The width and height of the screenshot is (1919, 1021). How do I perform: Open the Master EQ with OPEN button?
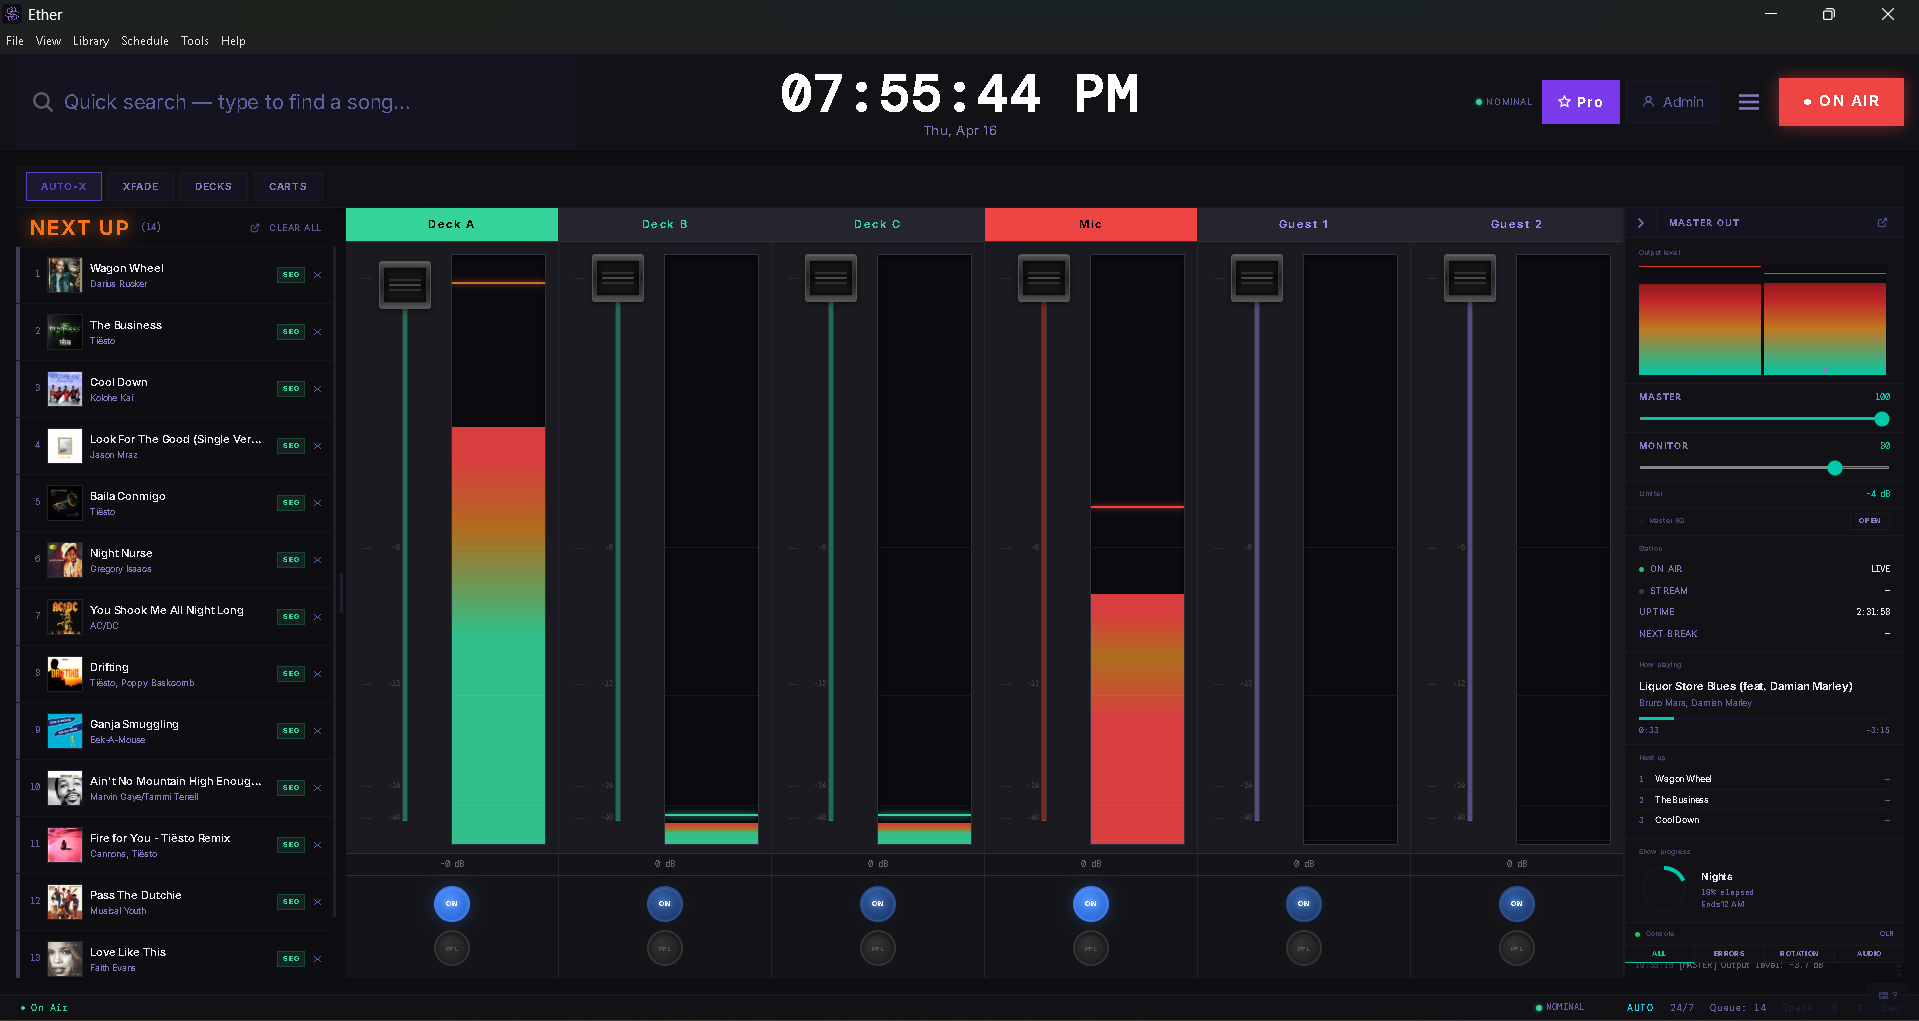click(1868, 520)
